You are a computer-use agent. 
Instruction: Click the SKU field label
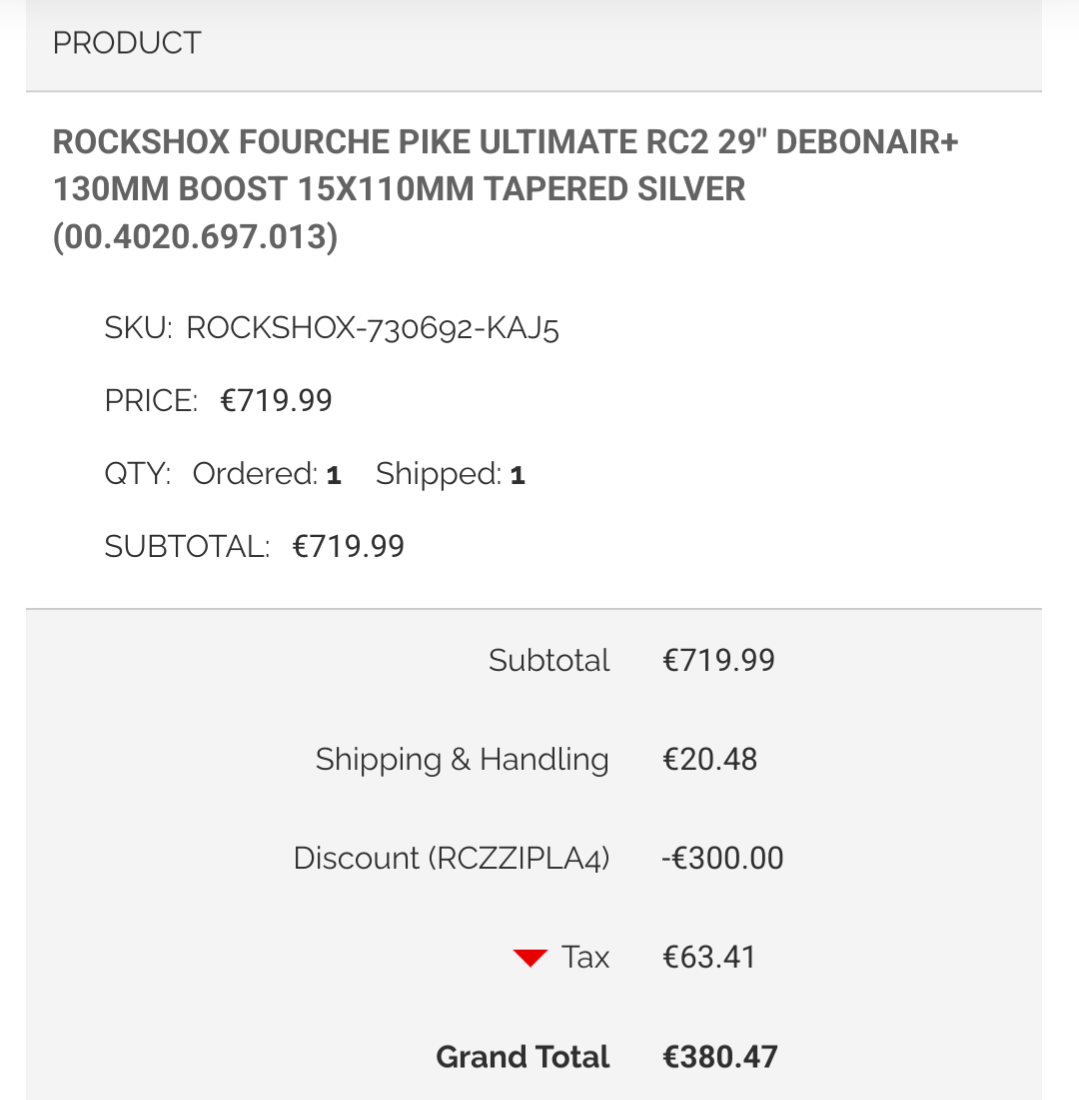[138, 329]
